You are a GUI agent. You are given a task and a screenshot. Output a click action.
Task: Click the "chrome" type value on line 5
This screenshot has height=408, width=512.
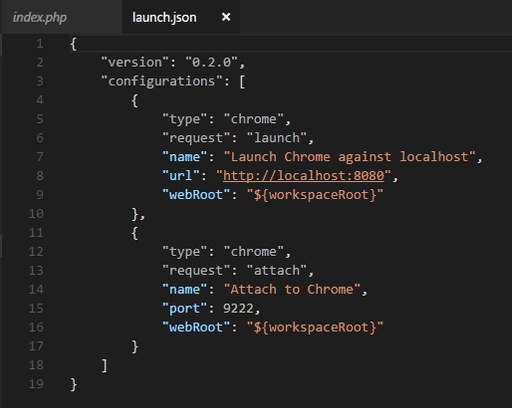coord(253,119)
